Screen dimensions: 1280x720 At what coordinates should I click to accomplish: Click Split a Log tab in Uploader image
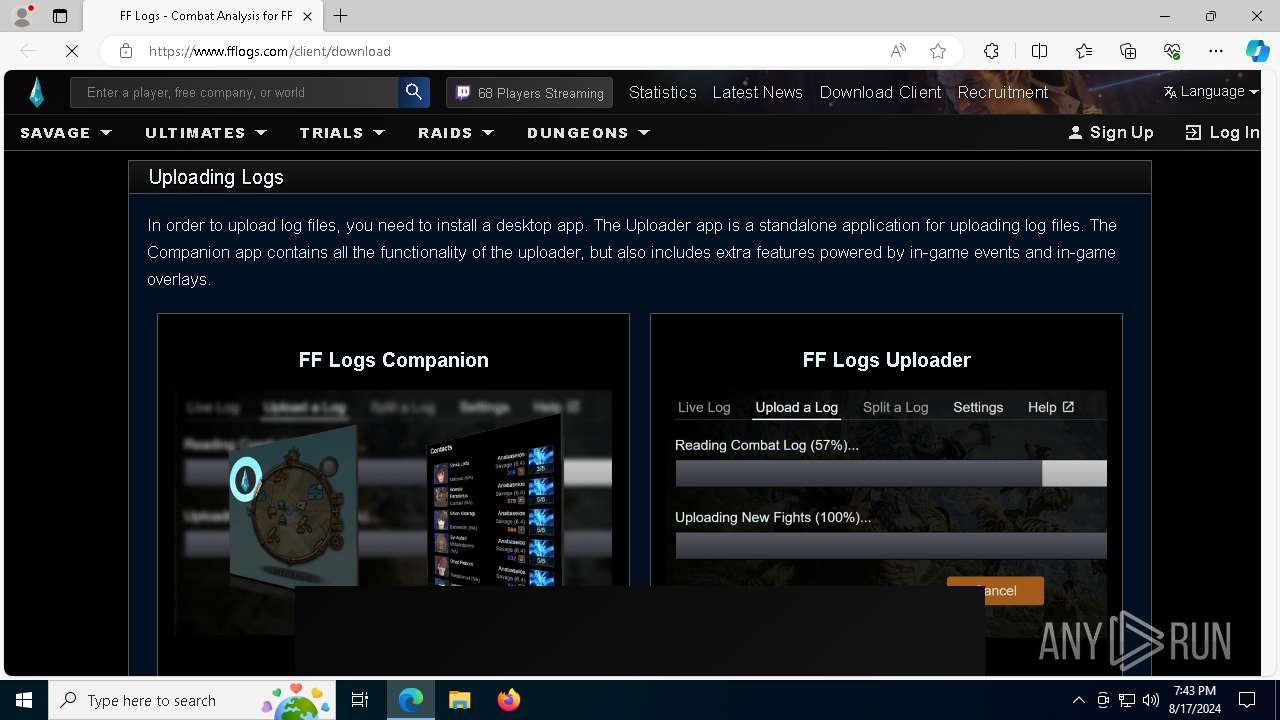pyautogui.click(x=896, y=407)
